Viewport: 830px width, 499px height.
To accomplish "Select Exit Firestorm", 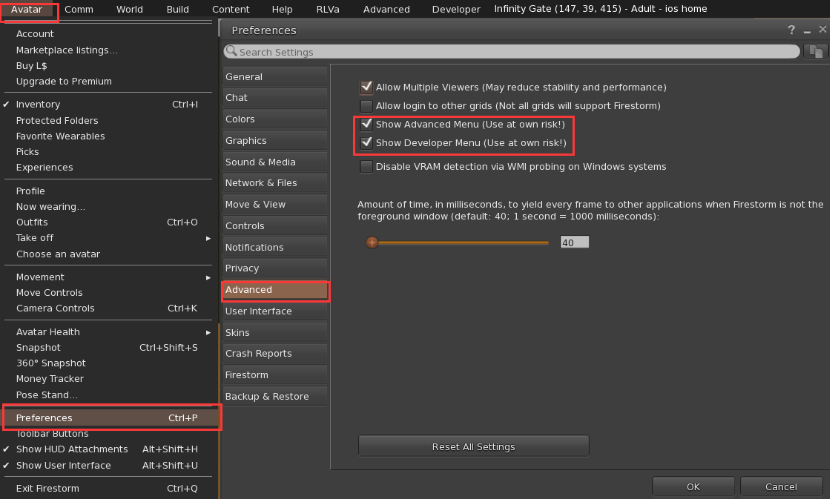I will pos(107,488).
